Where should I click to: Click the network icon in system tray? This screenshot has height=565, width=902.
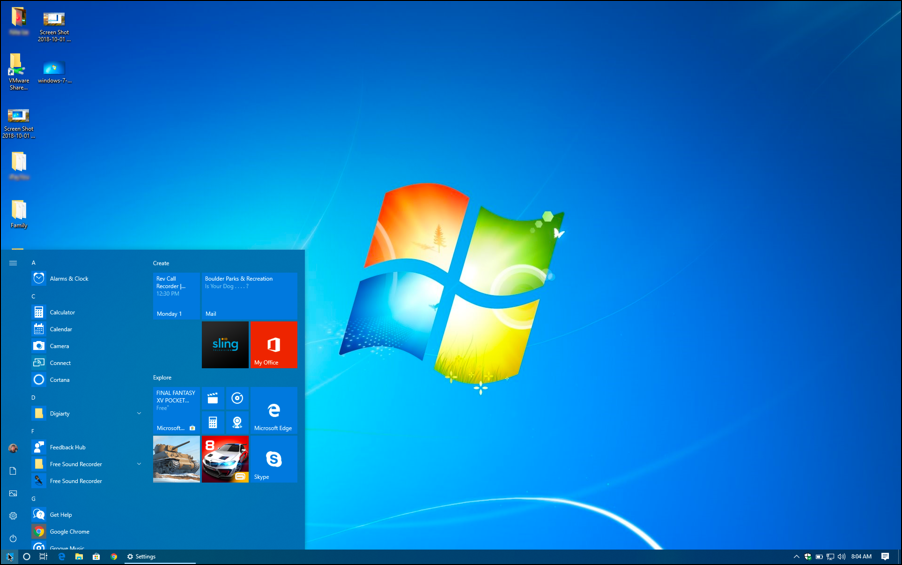(x=830, y=557)
